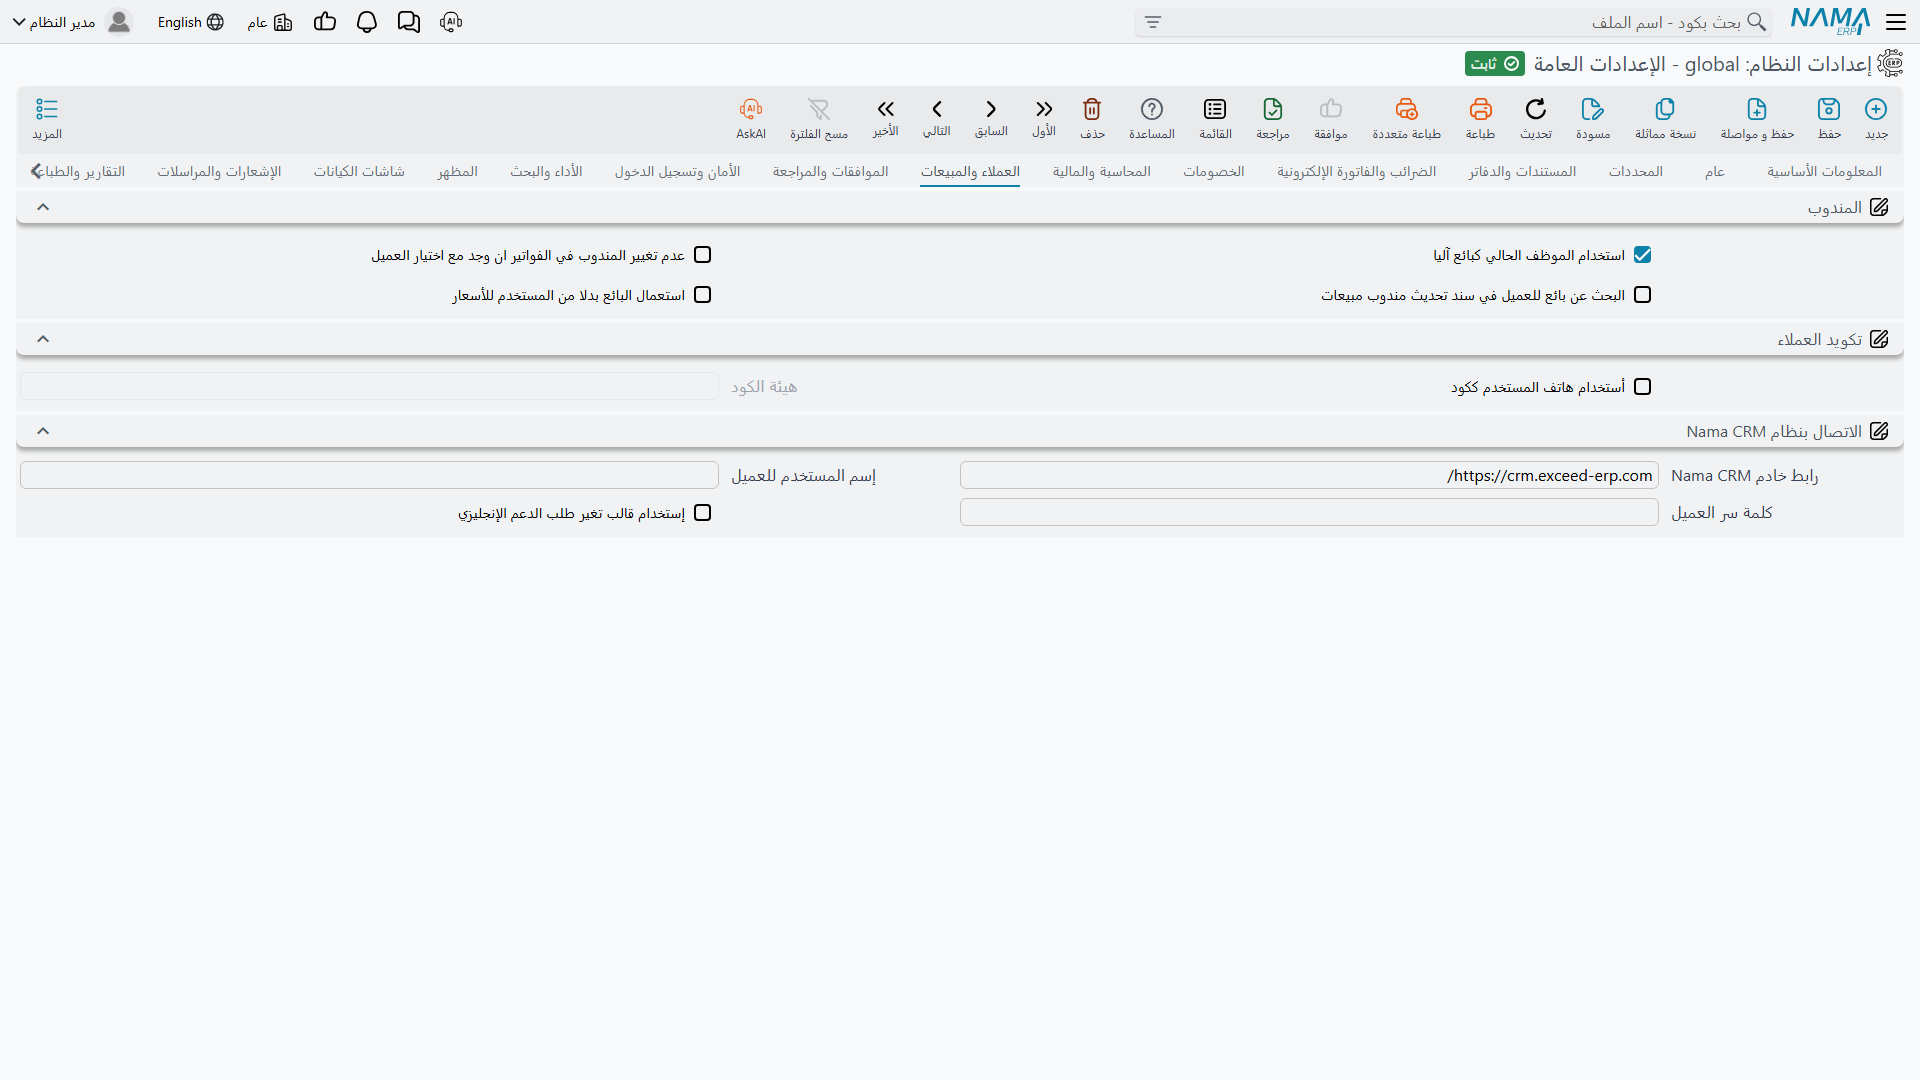
Task: Click the thumbs-up icon in top header
Action: [x=325, y=22]
